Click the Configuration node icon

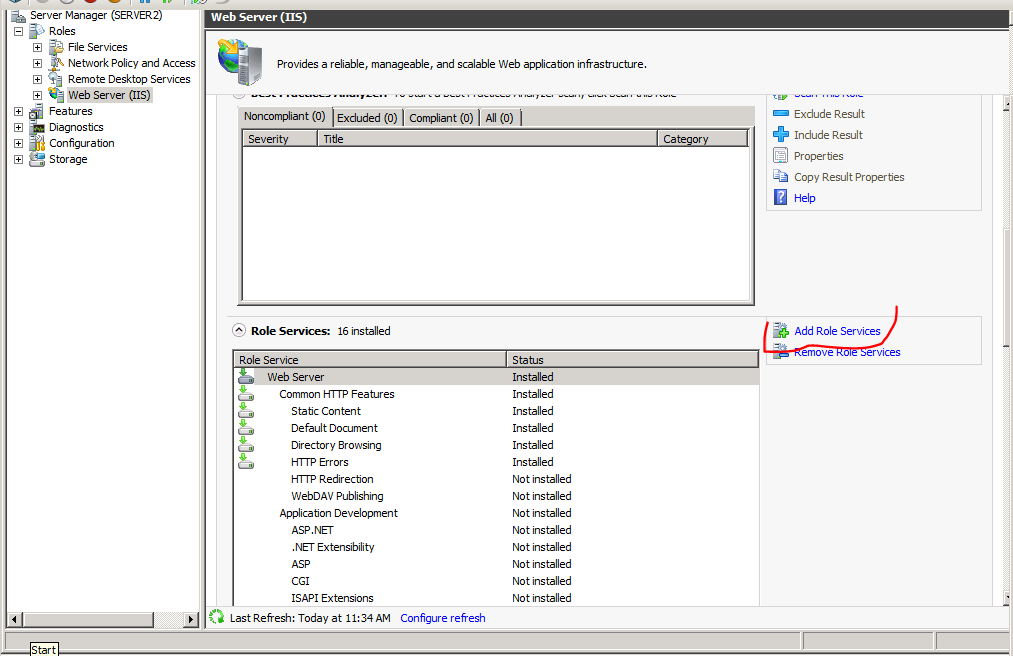click(37, 143)
